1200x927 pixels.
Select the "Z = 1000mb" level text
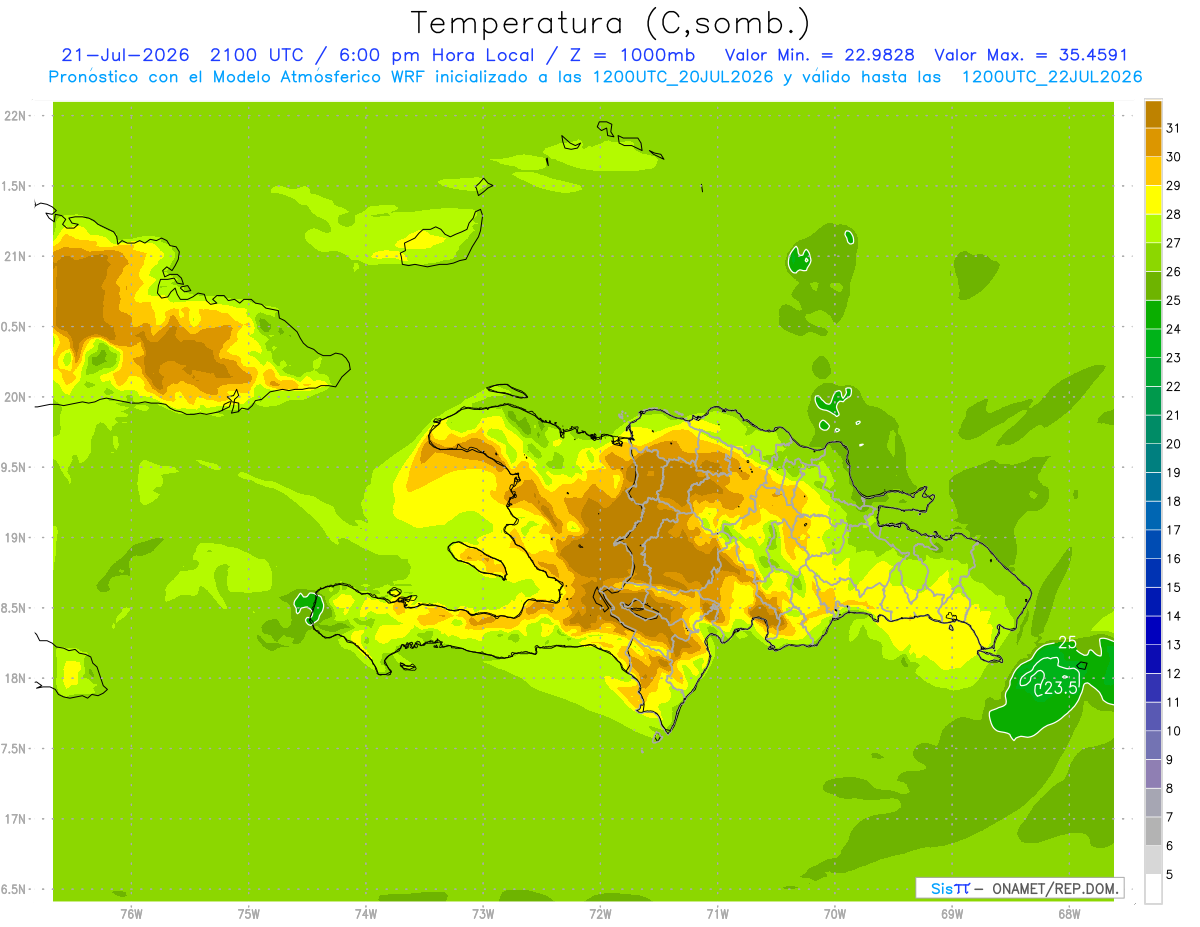(x=632, y=55)
